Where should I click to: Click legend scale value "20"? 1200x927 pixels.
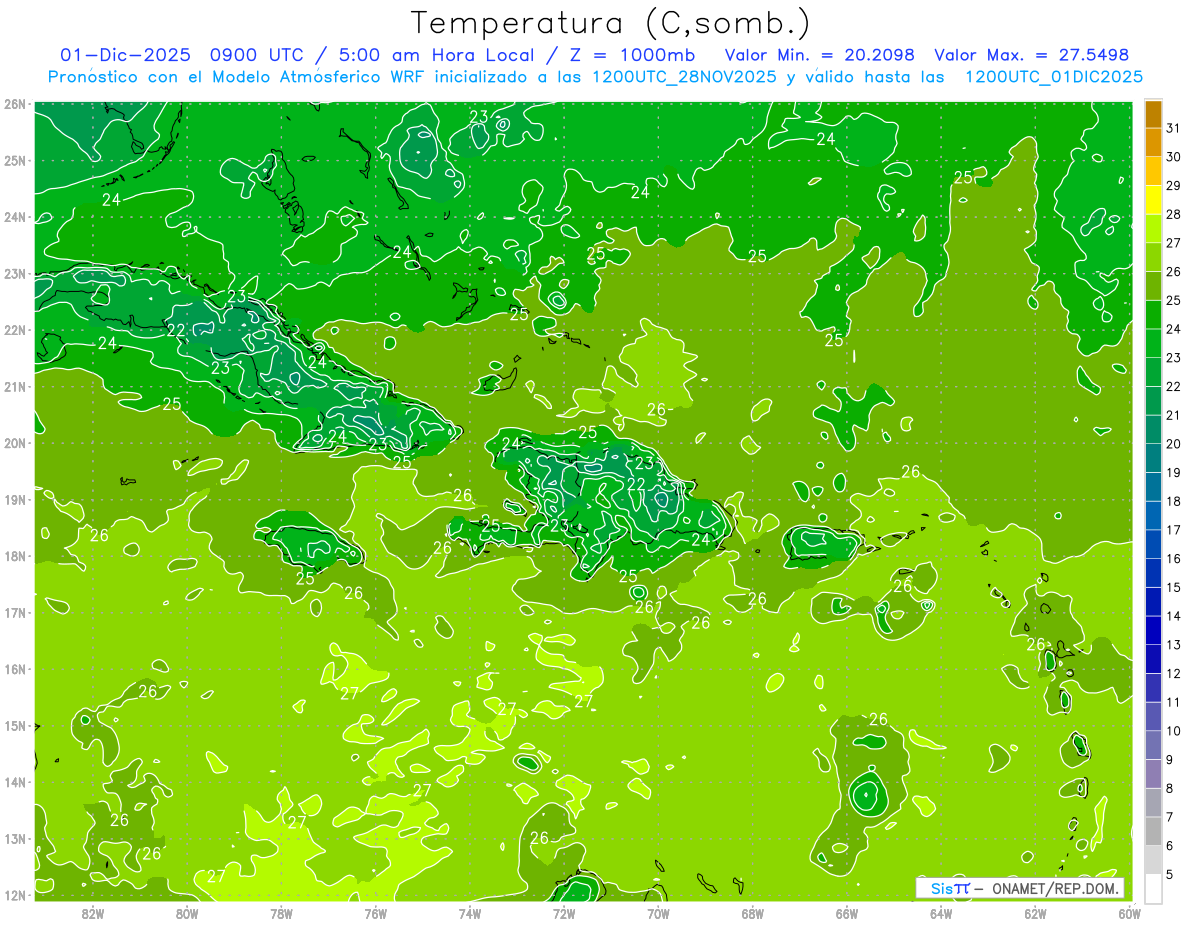click(1174, 444)
